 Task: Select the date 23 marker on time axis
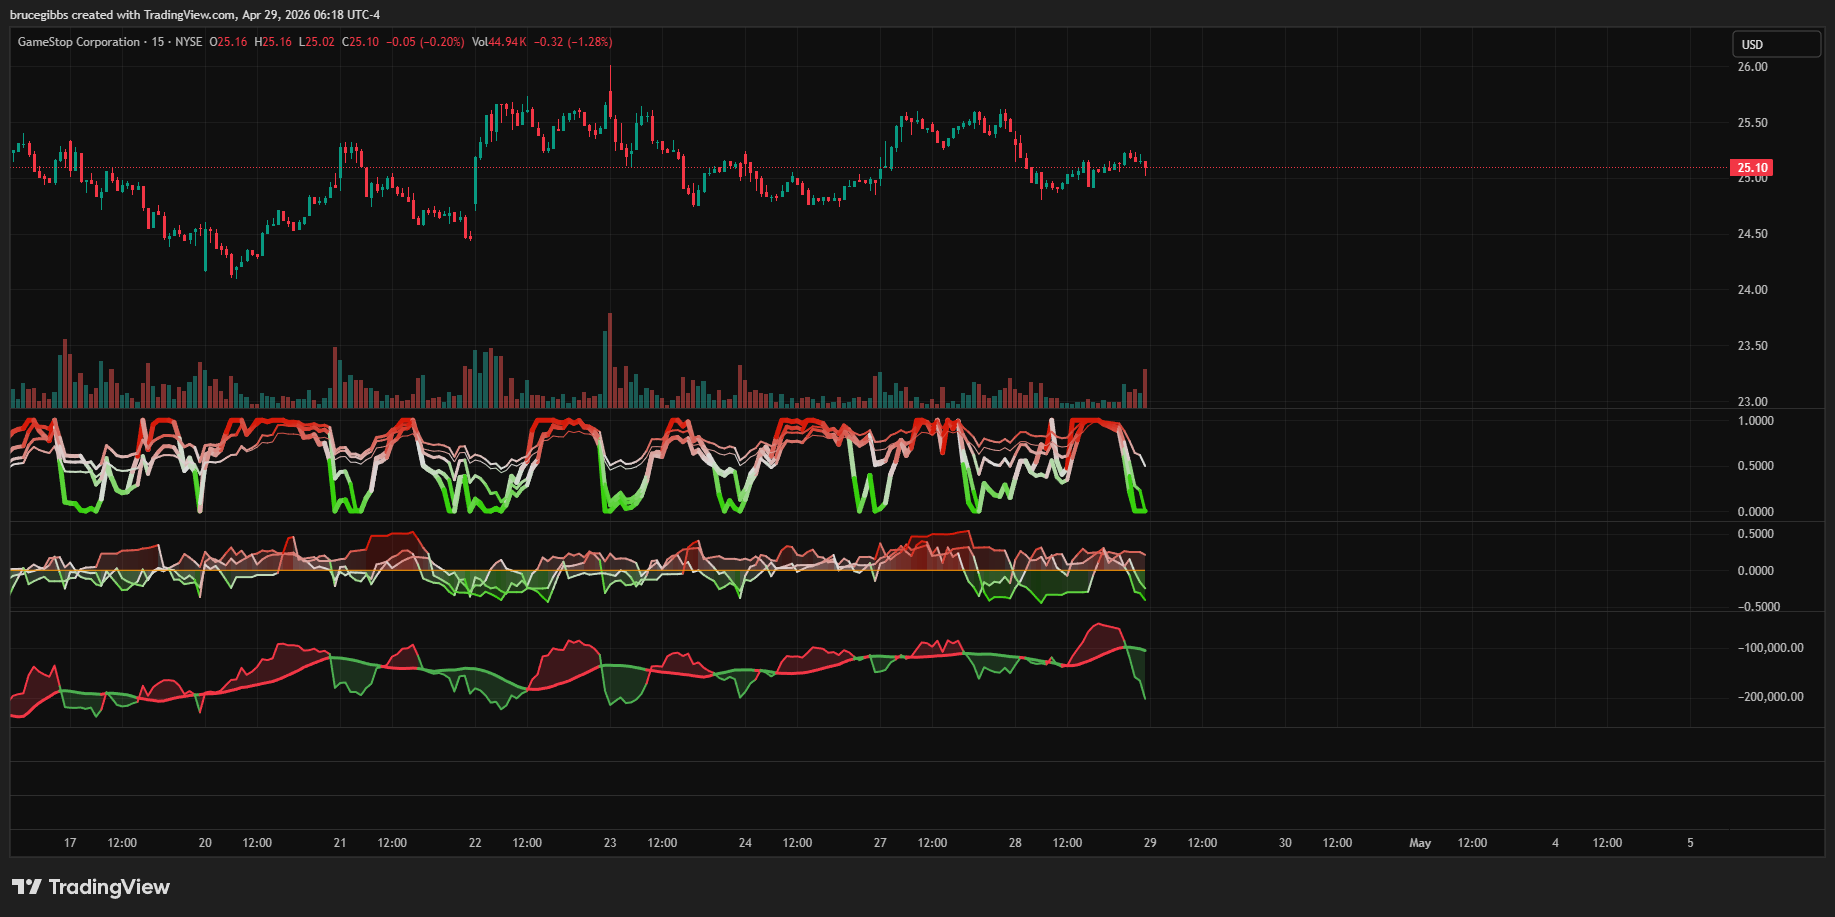[x=610, y=843]
